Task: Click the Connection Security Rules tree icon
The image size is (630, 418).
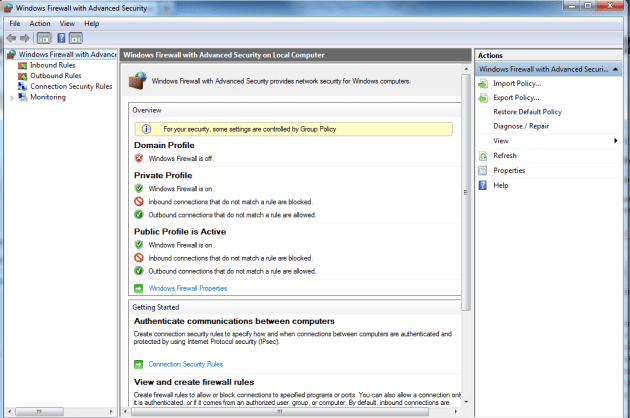Action: (x=22, y=86)
